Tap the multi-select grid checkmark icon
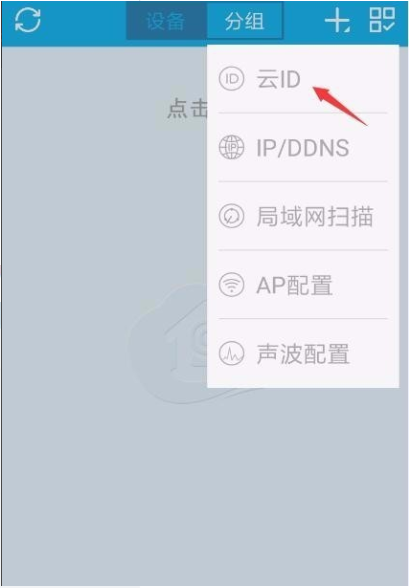The image size is (410, 588). click(x=382, y=20)
